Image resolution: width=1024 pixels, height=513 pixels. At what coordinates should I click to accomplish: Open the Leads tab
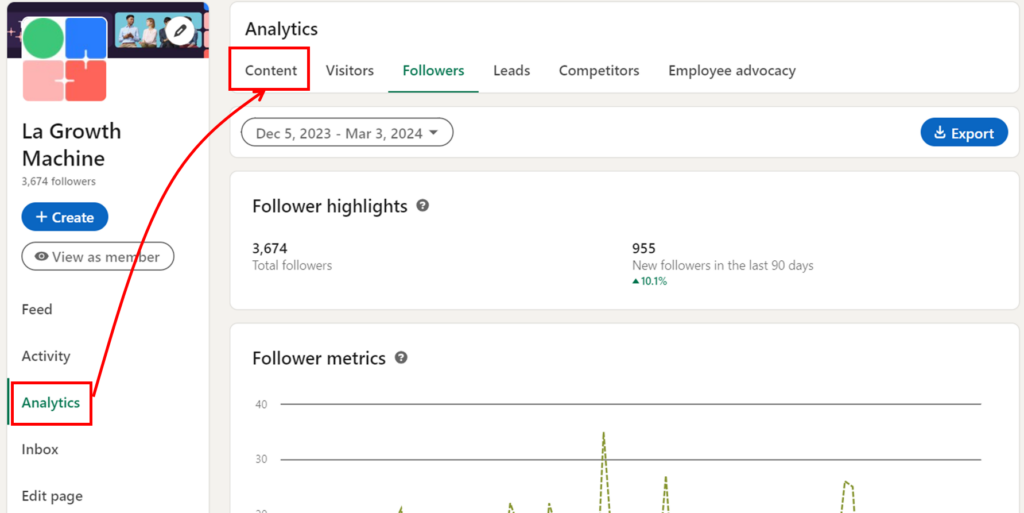point(511,70)
